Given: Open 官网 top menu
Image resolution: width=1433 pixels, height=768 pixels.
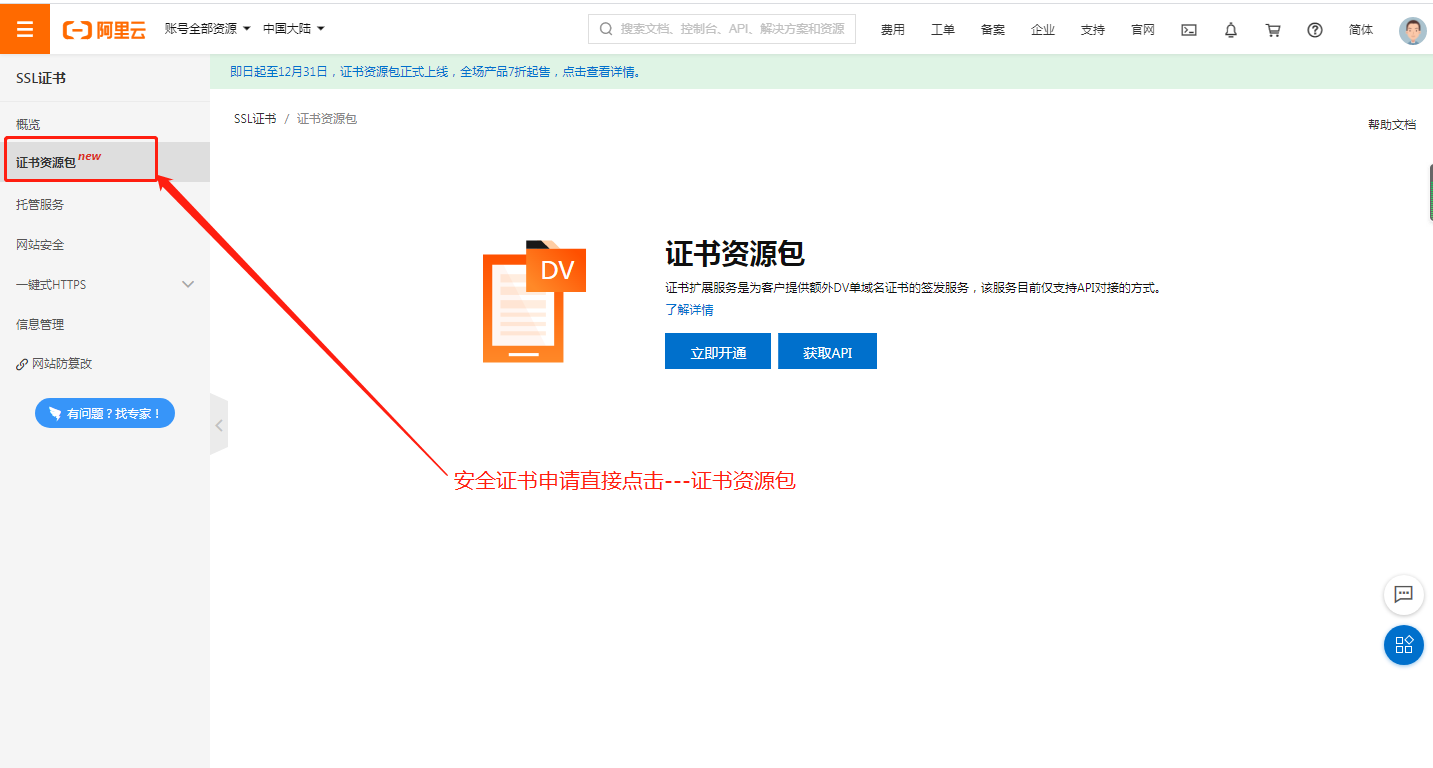Looking at the screenshot, I should tap(1143, 30).
